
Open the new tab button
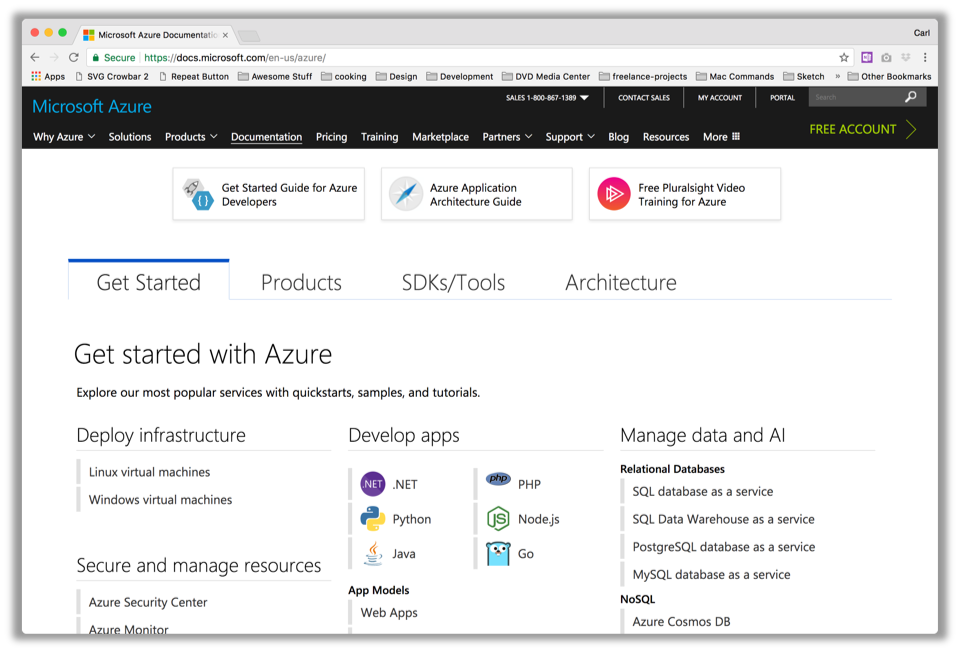pyautogui.click(x=249, y=36)
